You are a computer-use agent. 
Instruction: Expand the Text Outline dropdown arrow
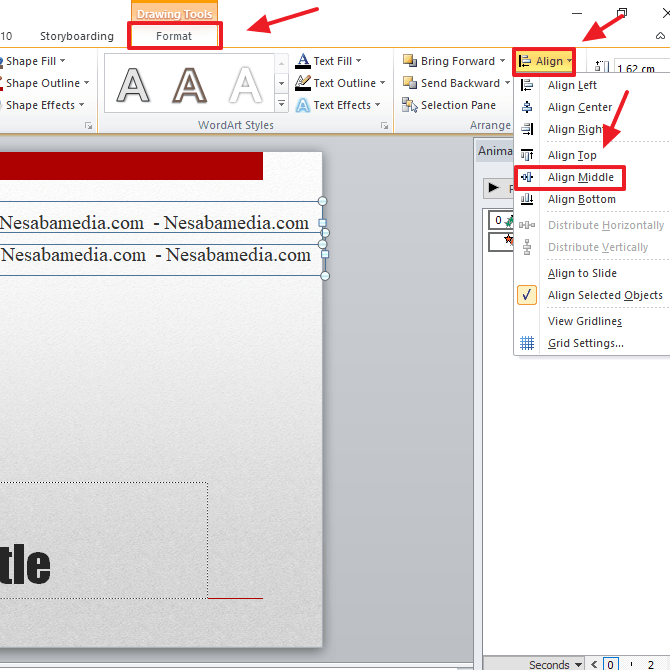click(382, 82)
